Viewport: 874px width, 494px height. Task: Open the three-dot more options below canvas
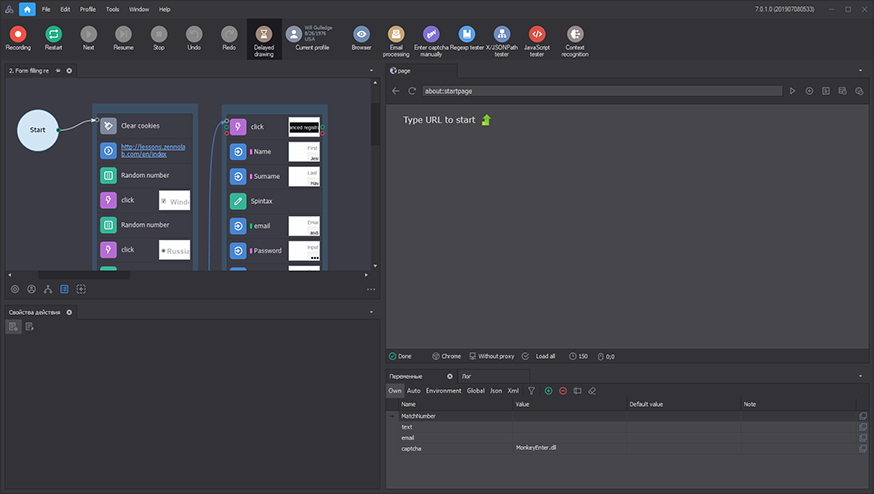pyautogui.click(x=371, y=289)
